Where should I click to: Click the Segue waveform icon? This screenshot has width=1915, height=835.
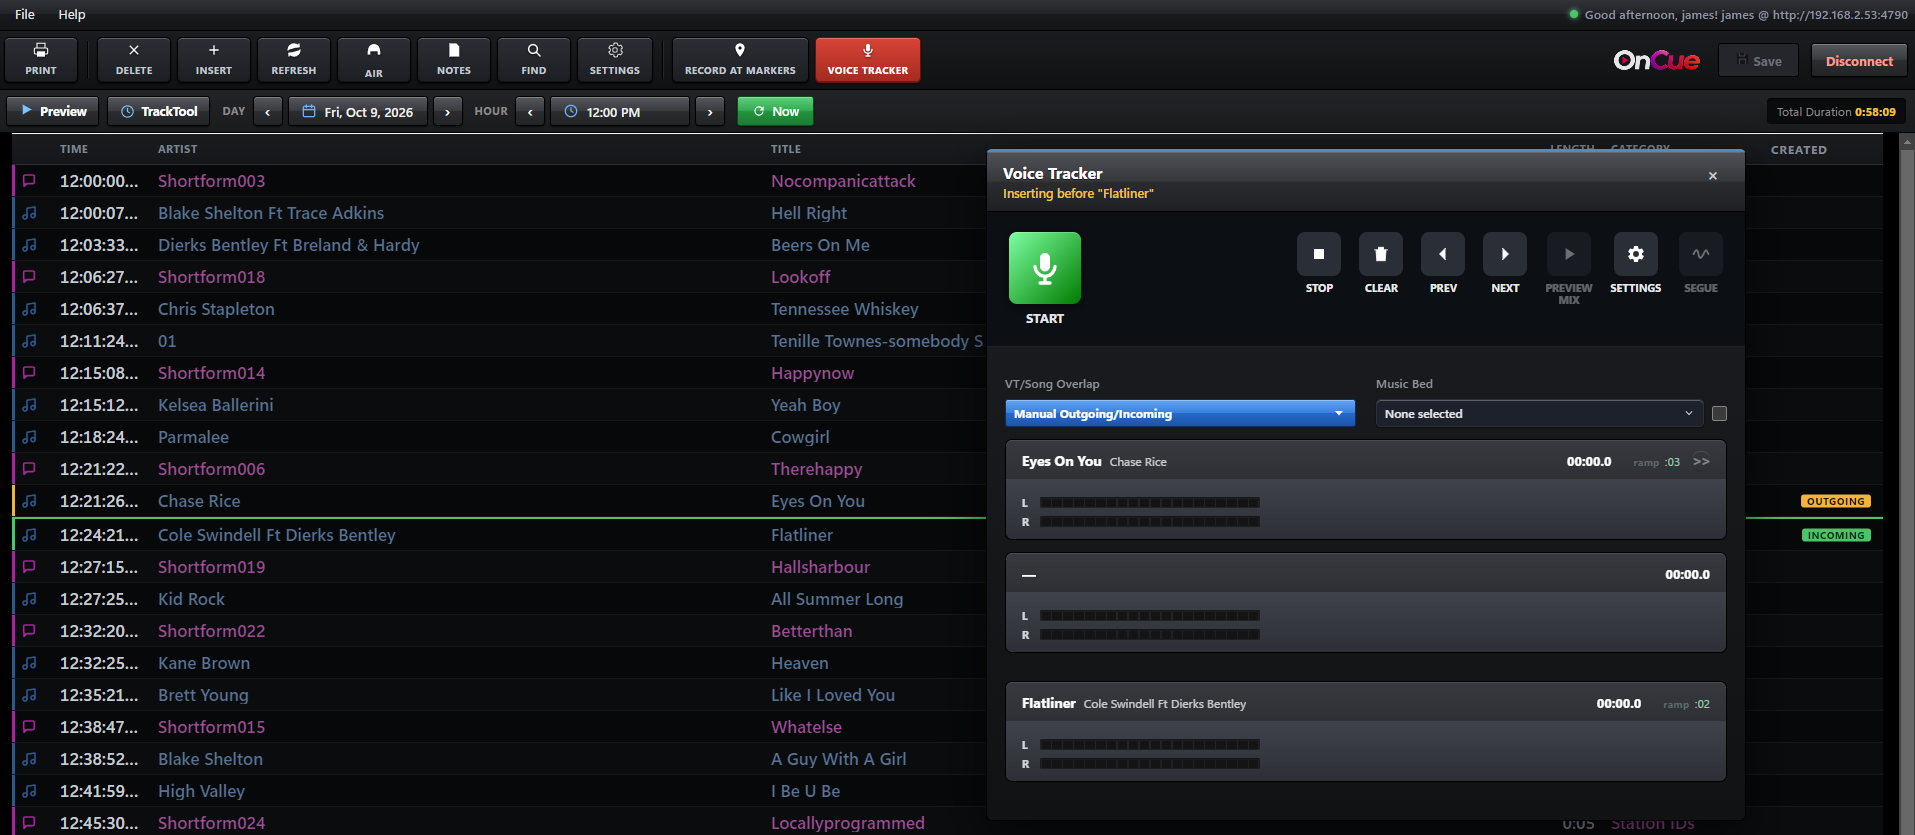(1701, 254)
